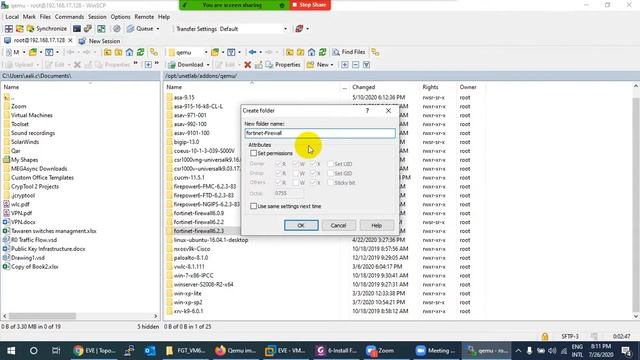
Task: Toggle the Set UID checkbox
Action: 330,164
